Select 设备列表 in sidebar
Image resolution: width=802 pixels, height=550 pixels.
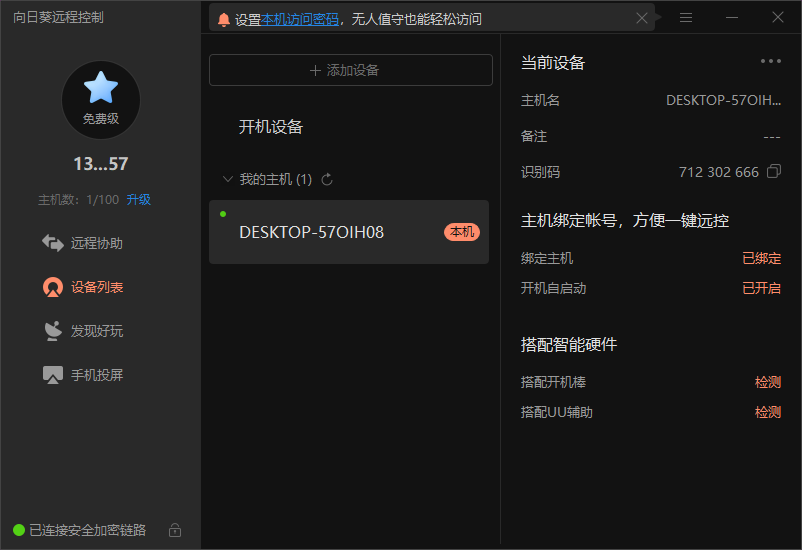pyautogui.click(x=82, y=287)
